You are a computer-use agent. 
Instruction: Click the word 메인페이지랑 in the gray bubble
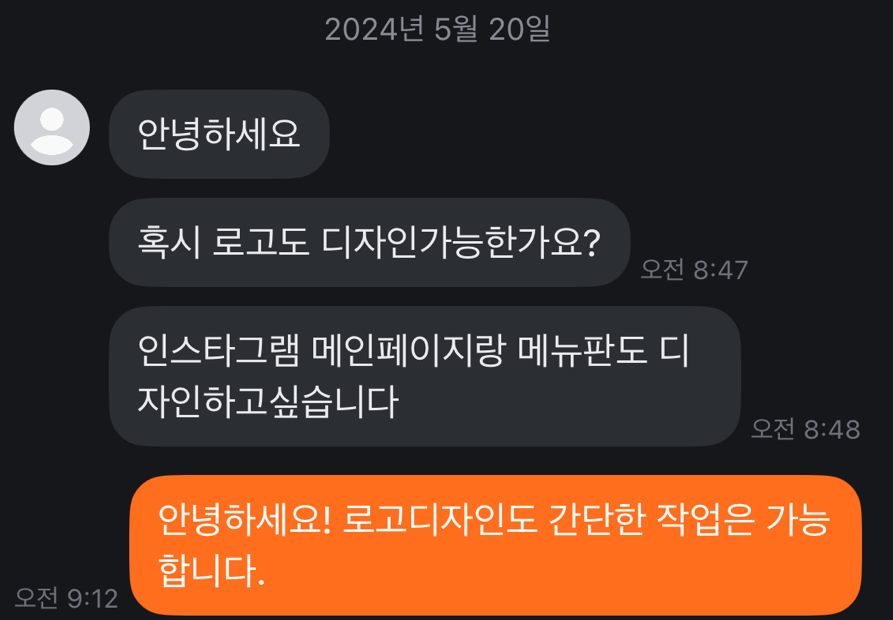[408, 350]
